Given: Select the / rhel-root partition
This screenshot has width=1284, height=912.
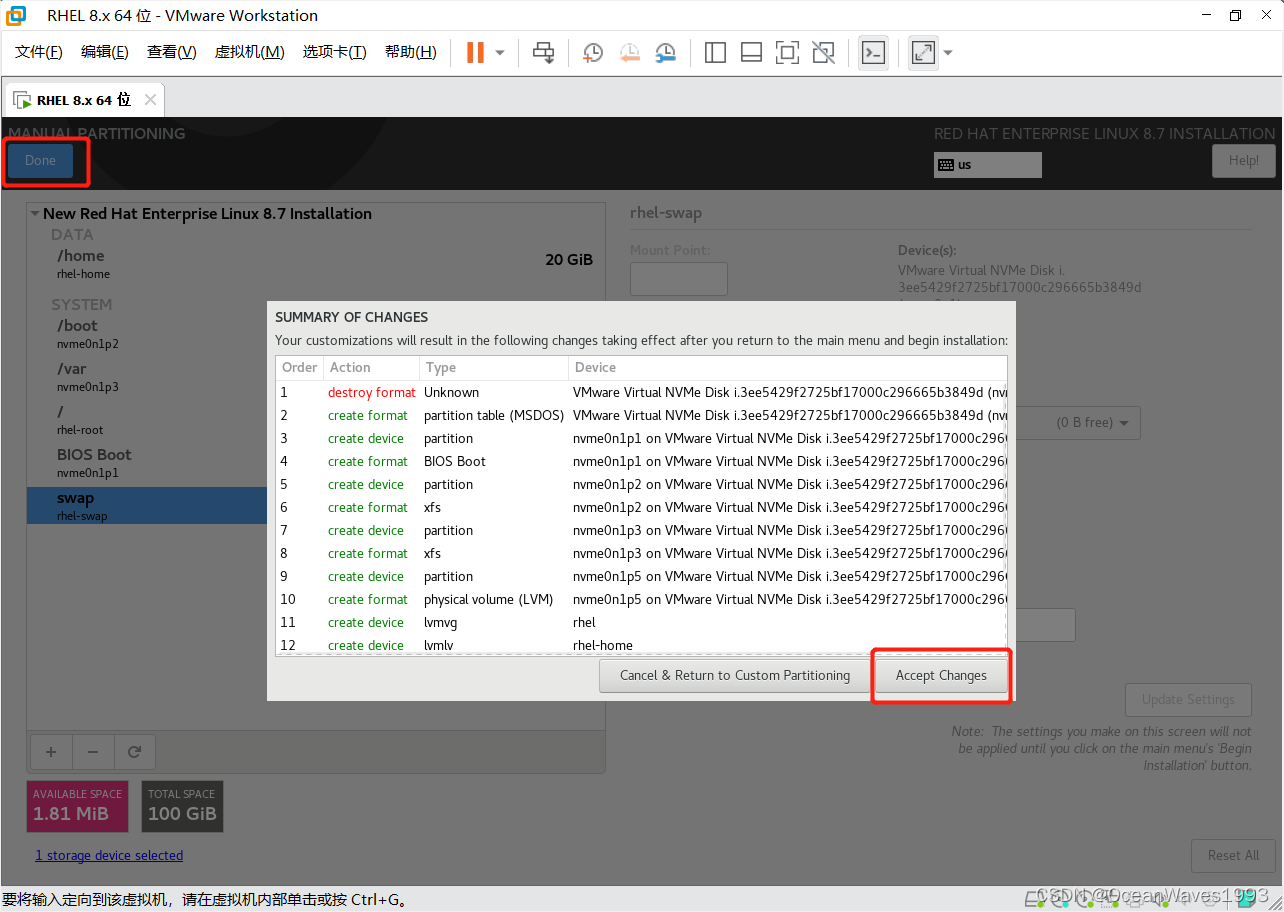Looking at the screenshot, I should coord(316,420).
